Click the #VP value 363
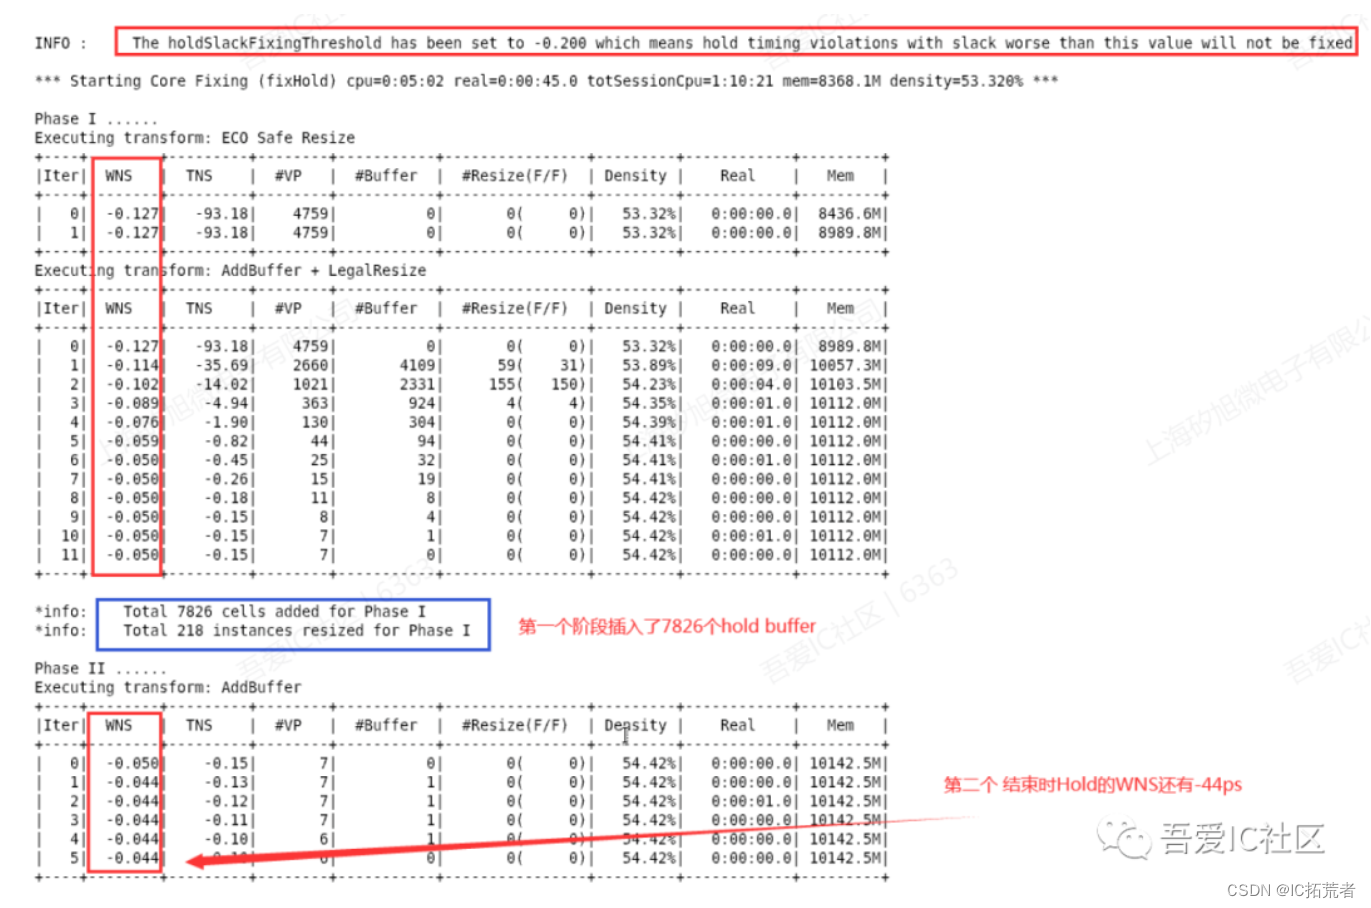This screenshot has height=908, width=1371. (x=315, y=404)
